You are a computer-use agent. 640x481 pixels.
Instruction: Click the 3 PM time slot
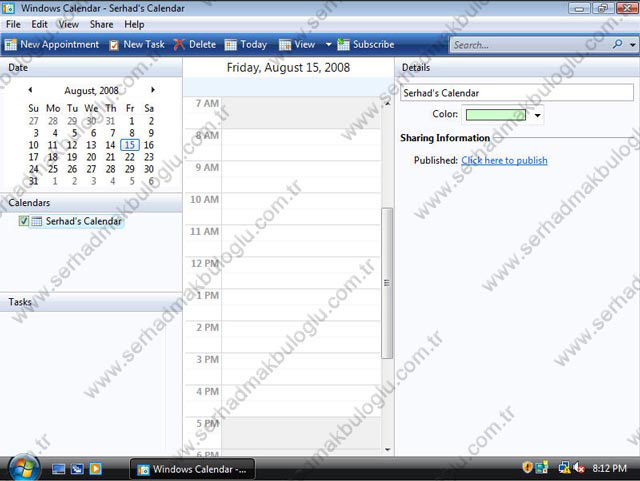click(x=301, y=369)
